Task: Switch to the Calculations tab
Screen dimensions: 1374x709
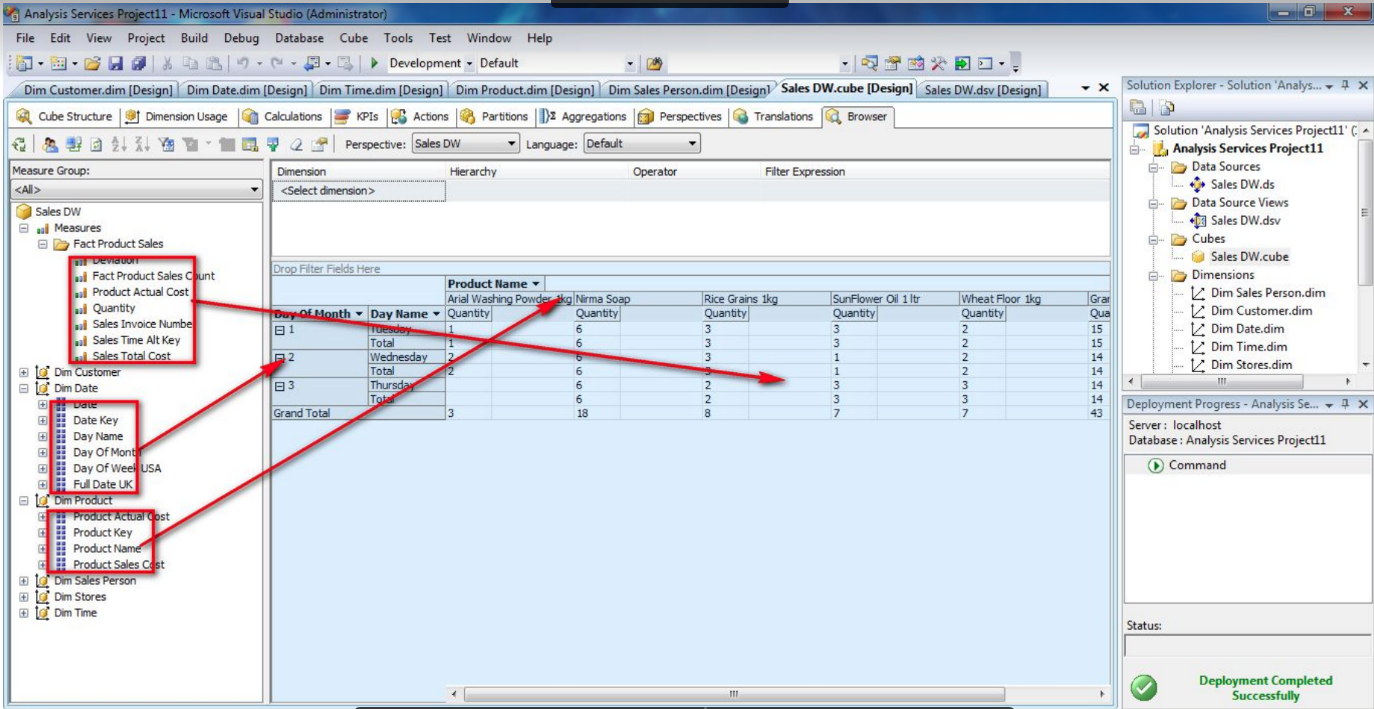Action: point(283,116)
